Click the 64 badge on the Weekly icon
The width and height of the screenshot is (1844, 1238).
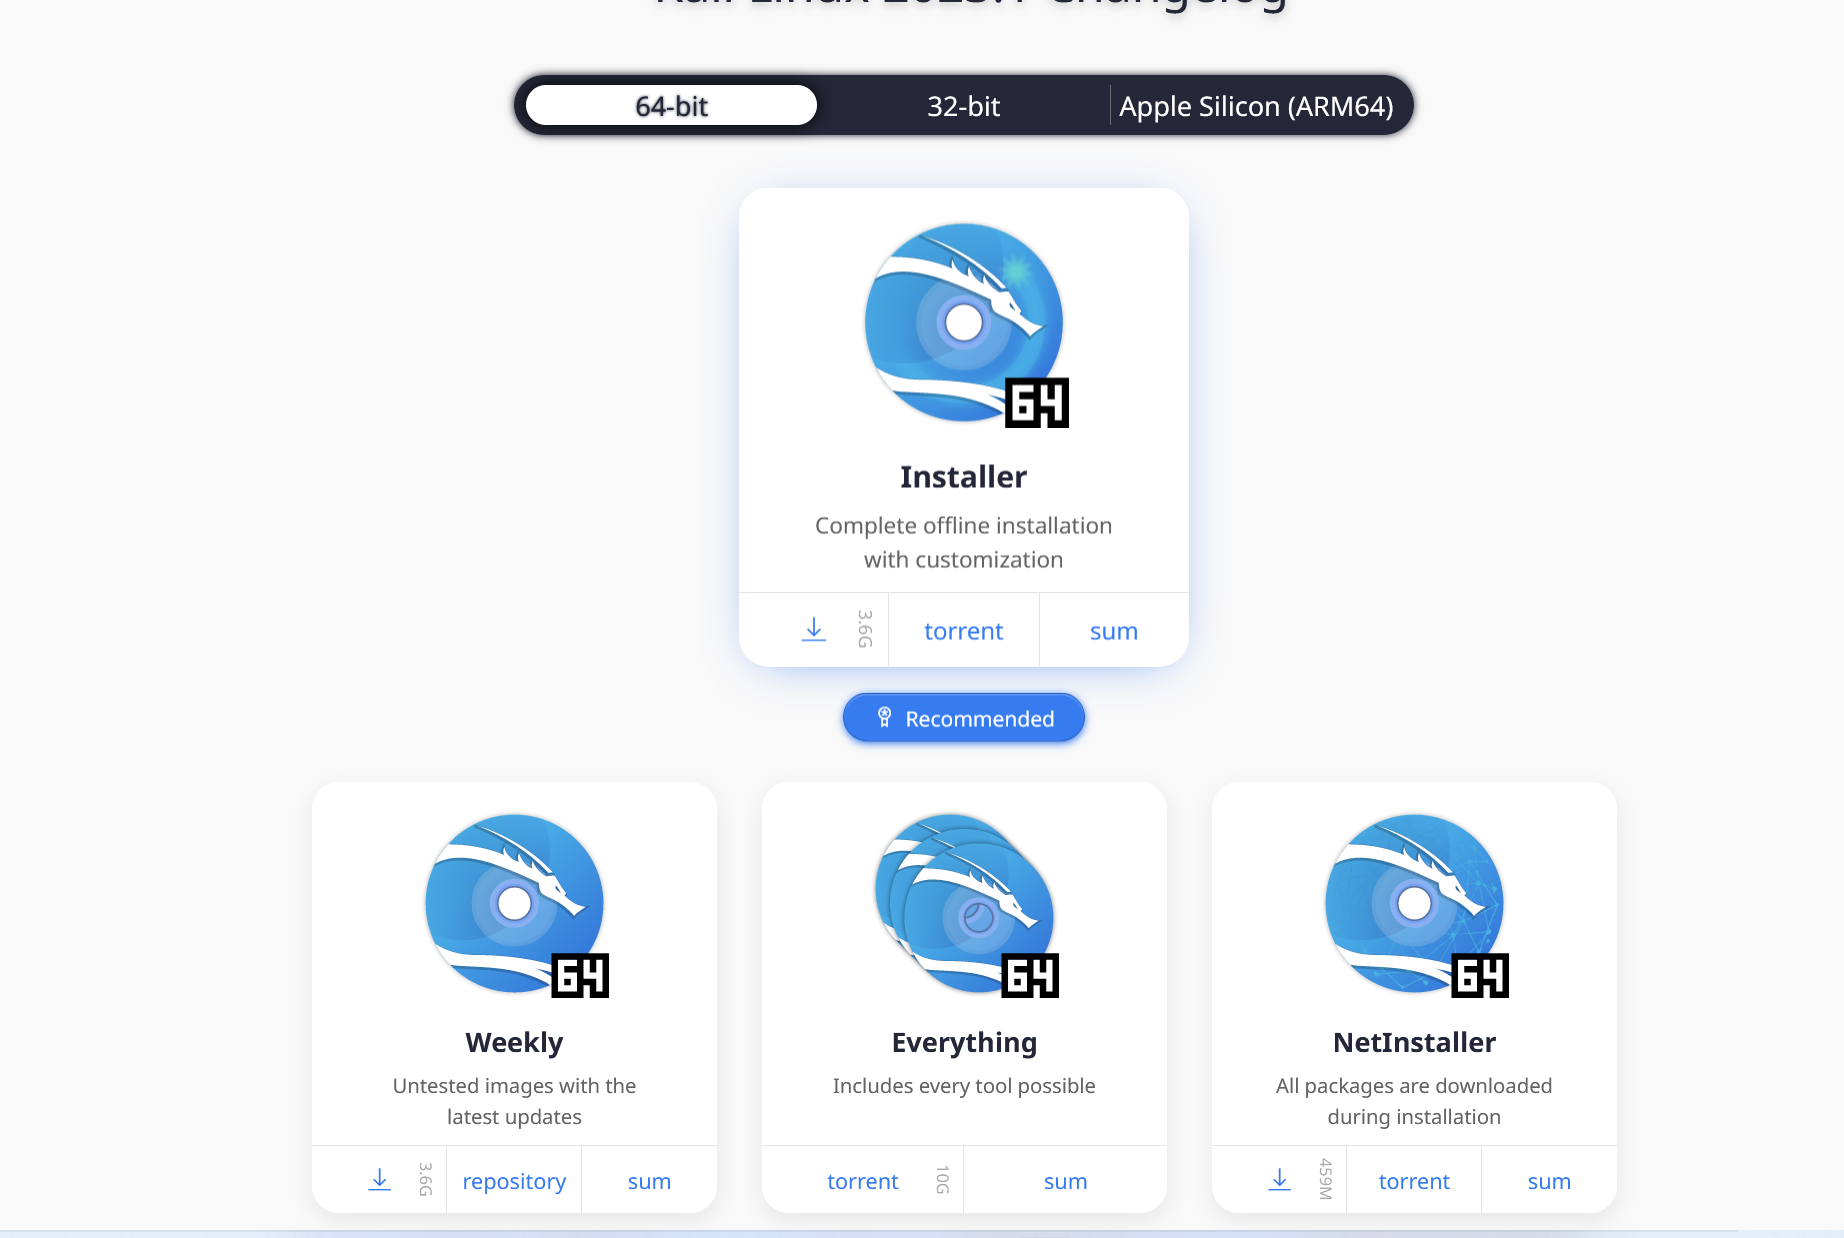(580, 975)
